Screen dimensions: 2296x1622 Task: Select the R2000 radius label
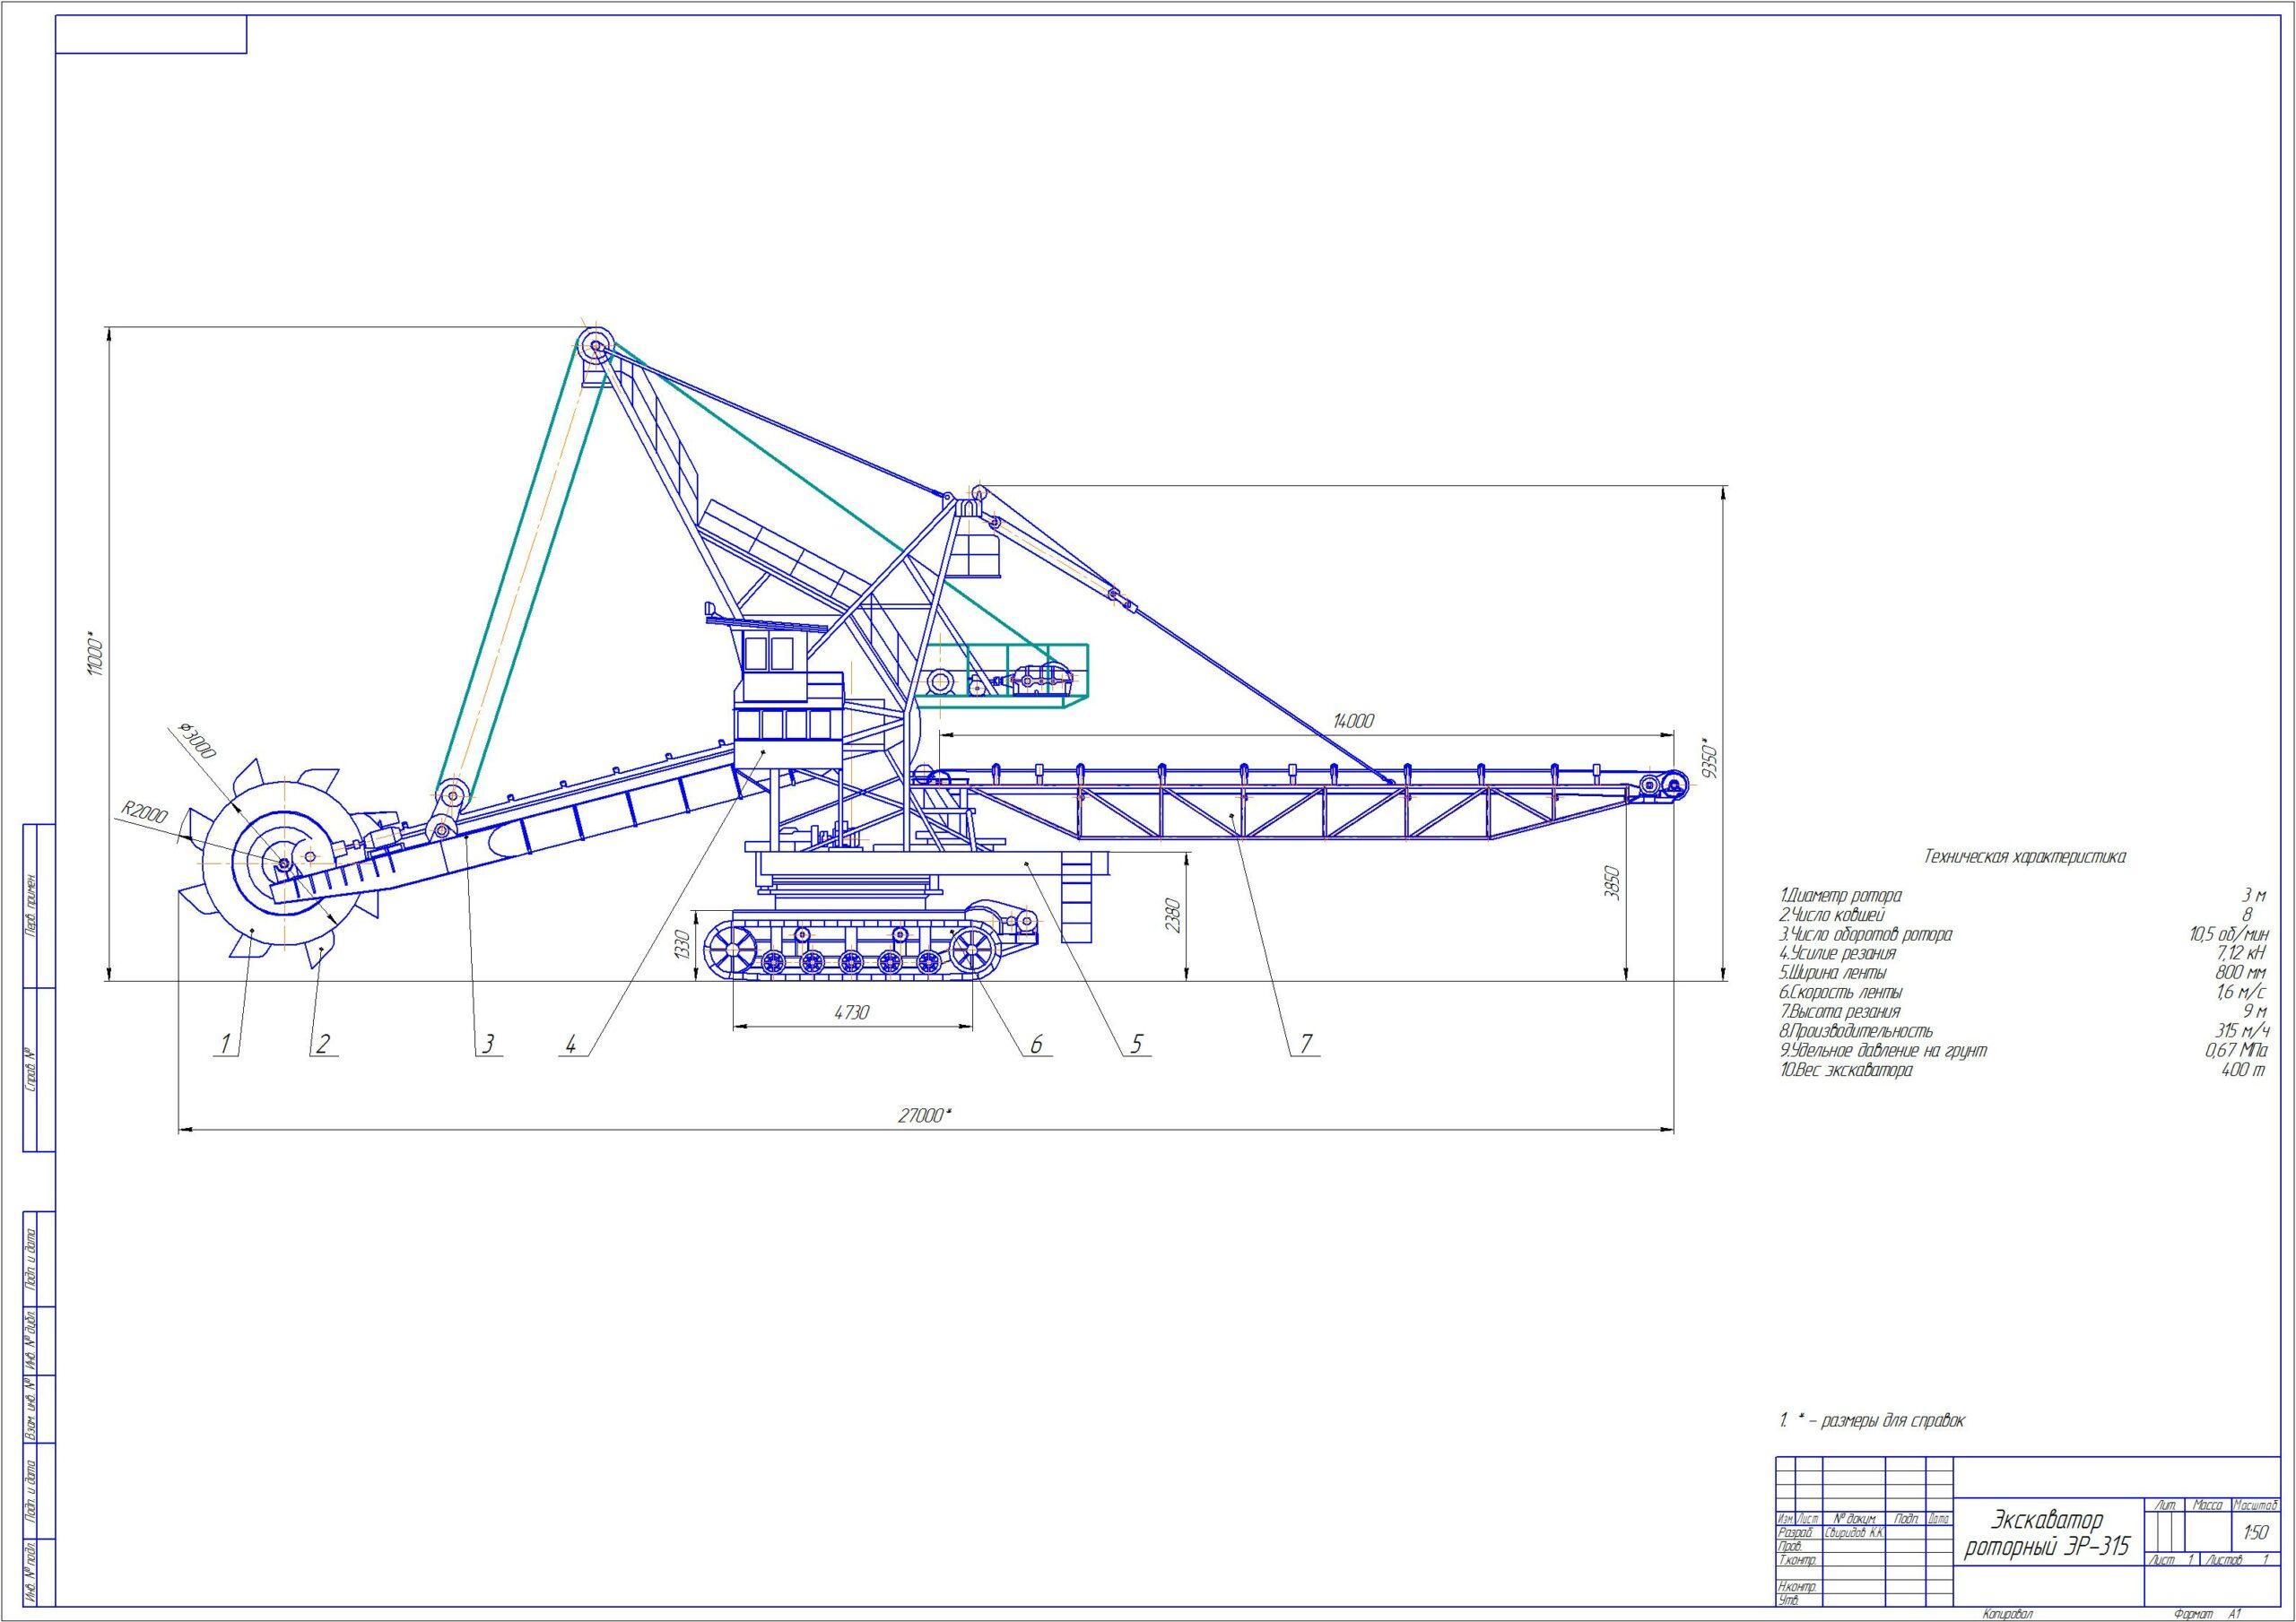pos(145,814)
